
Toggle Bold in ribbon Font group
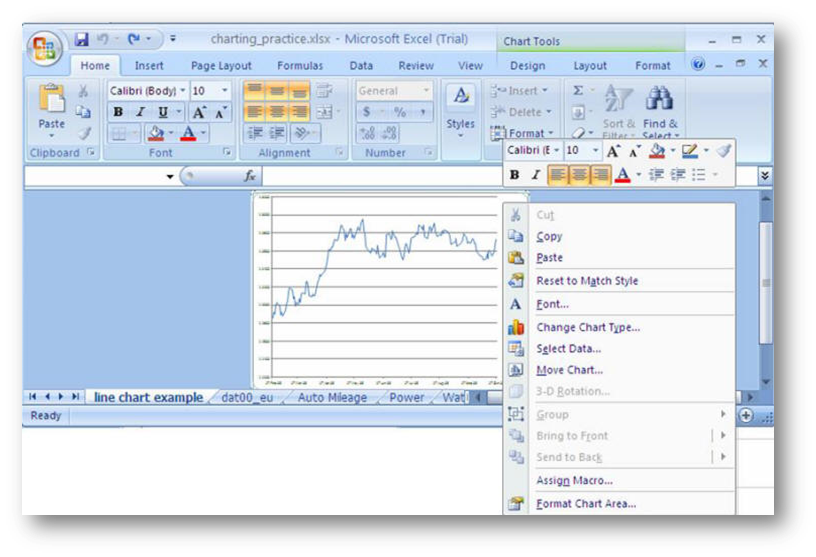pos(118,112)
